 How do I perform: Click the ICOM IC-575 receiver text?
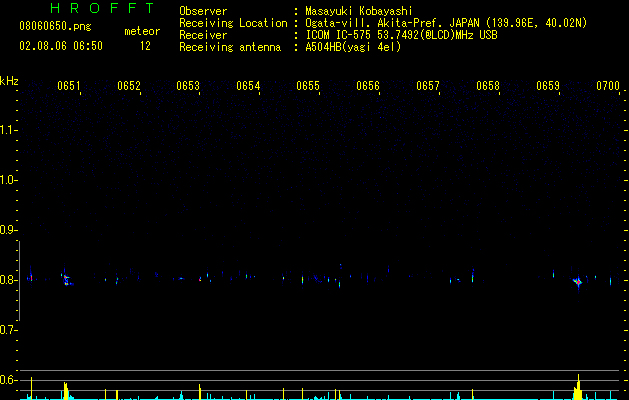coord(401,35)
